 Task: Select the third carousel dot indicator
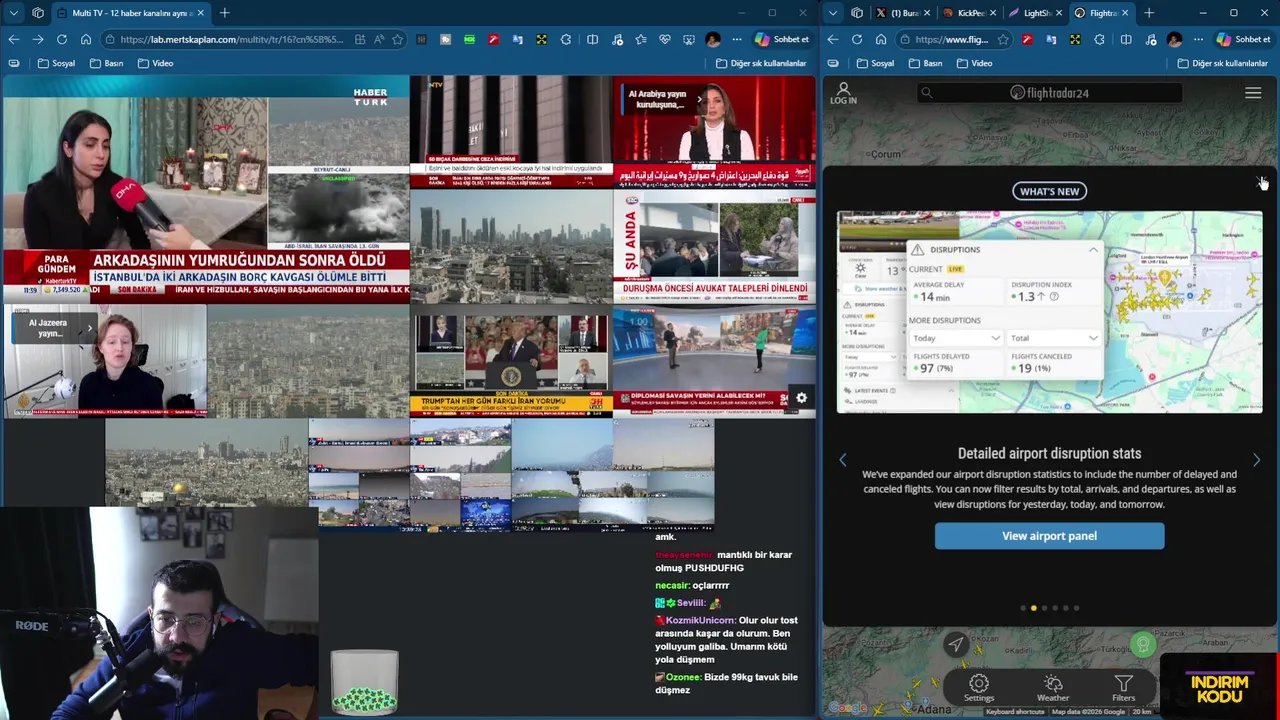point(1044,608)
